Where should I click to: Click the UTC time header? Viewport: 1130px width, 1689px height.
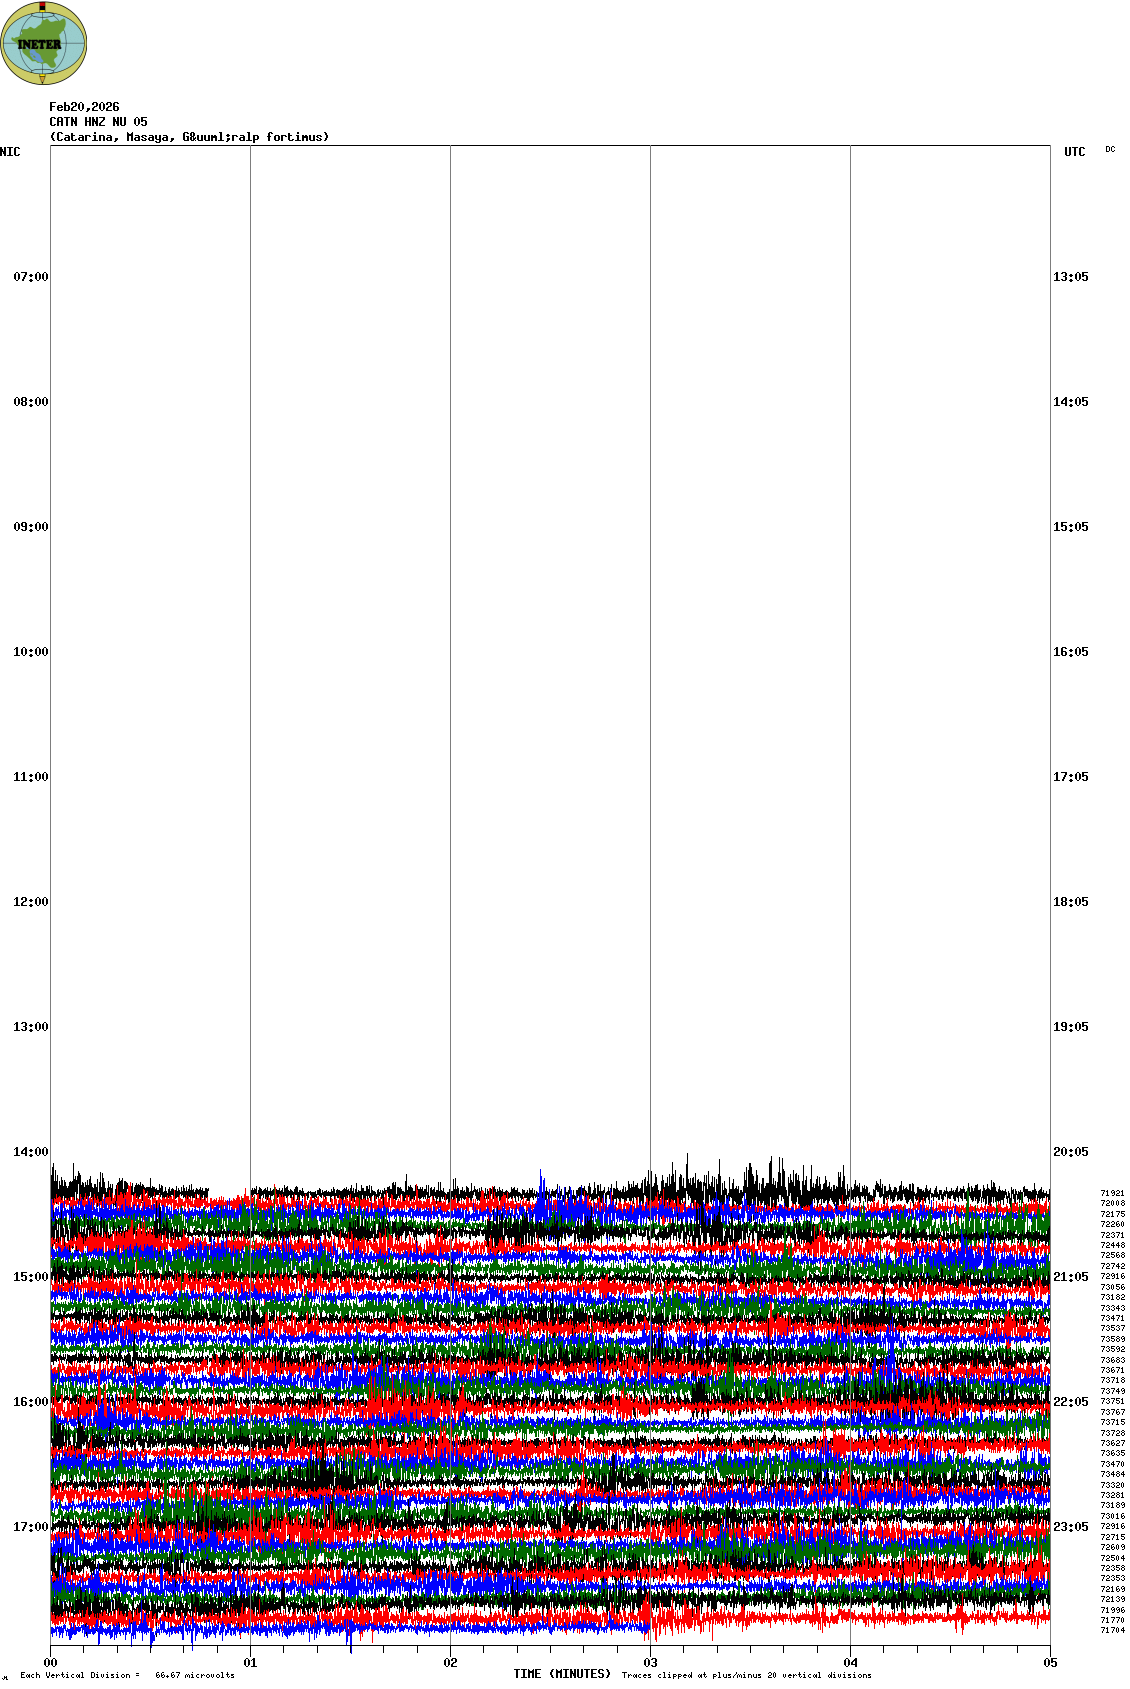(1074, 152)
